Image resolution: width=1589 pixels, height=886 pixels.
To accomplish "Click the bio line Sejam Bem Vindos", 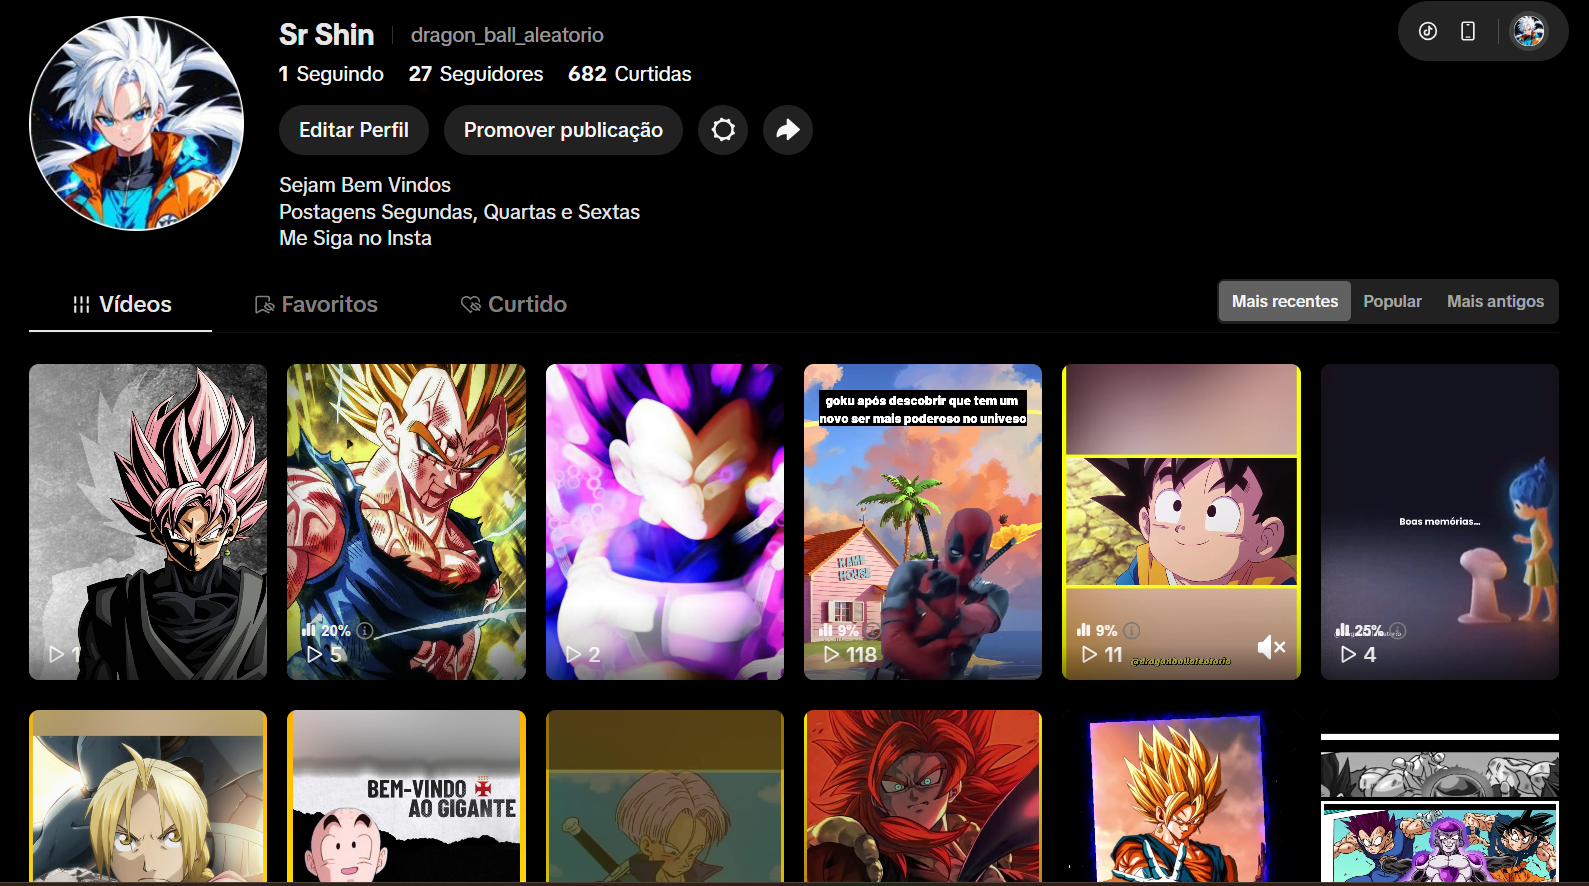I will coord(365,185).
